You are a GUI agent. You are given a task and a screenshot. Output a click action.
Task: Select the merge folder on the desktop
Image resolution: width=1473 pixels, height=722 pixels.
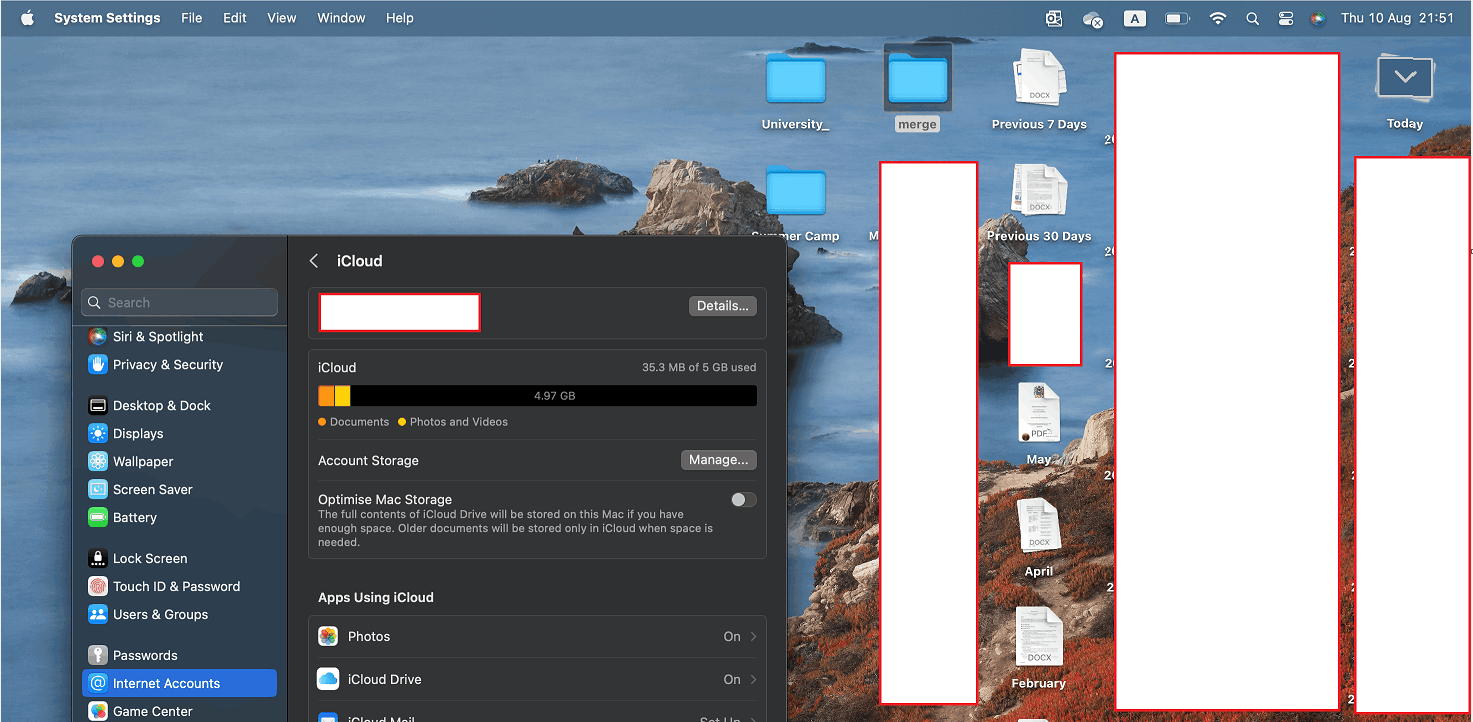point(917,89)
